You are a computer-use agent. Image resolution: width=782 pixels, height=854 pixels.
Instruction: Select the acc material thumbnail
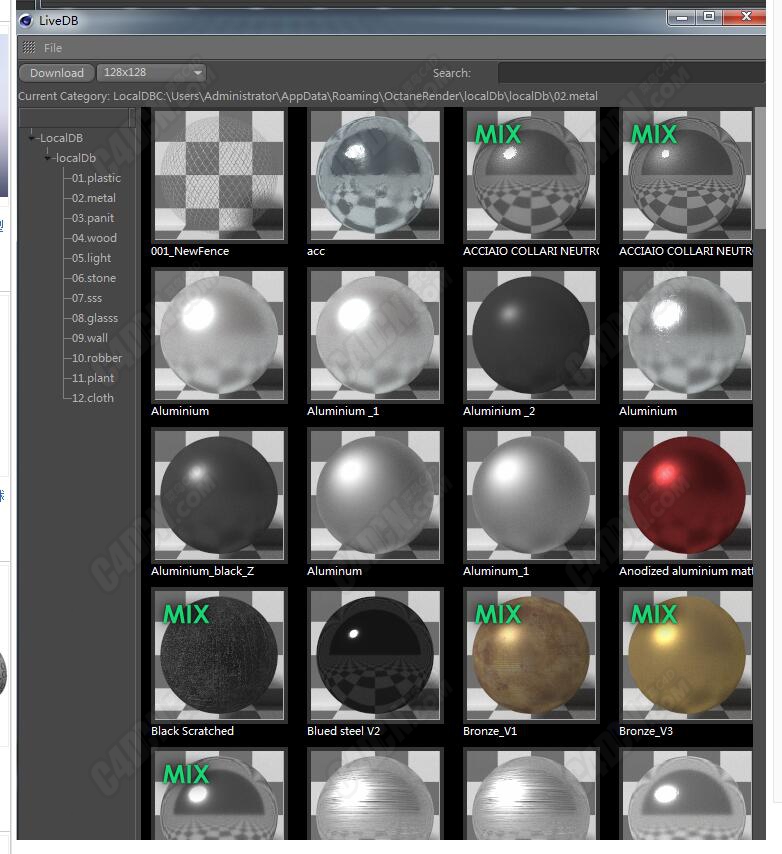[375, 175]
